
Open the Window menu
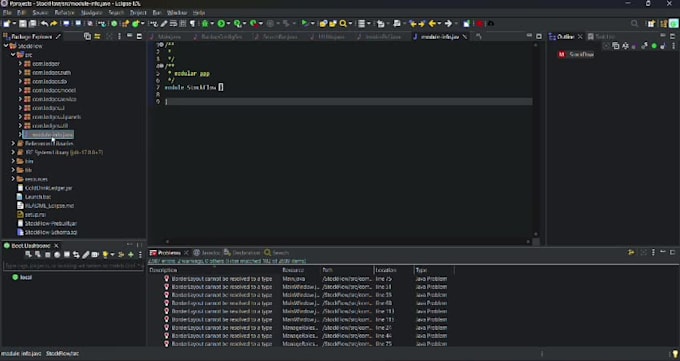177,13
